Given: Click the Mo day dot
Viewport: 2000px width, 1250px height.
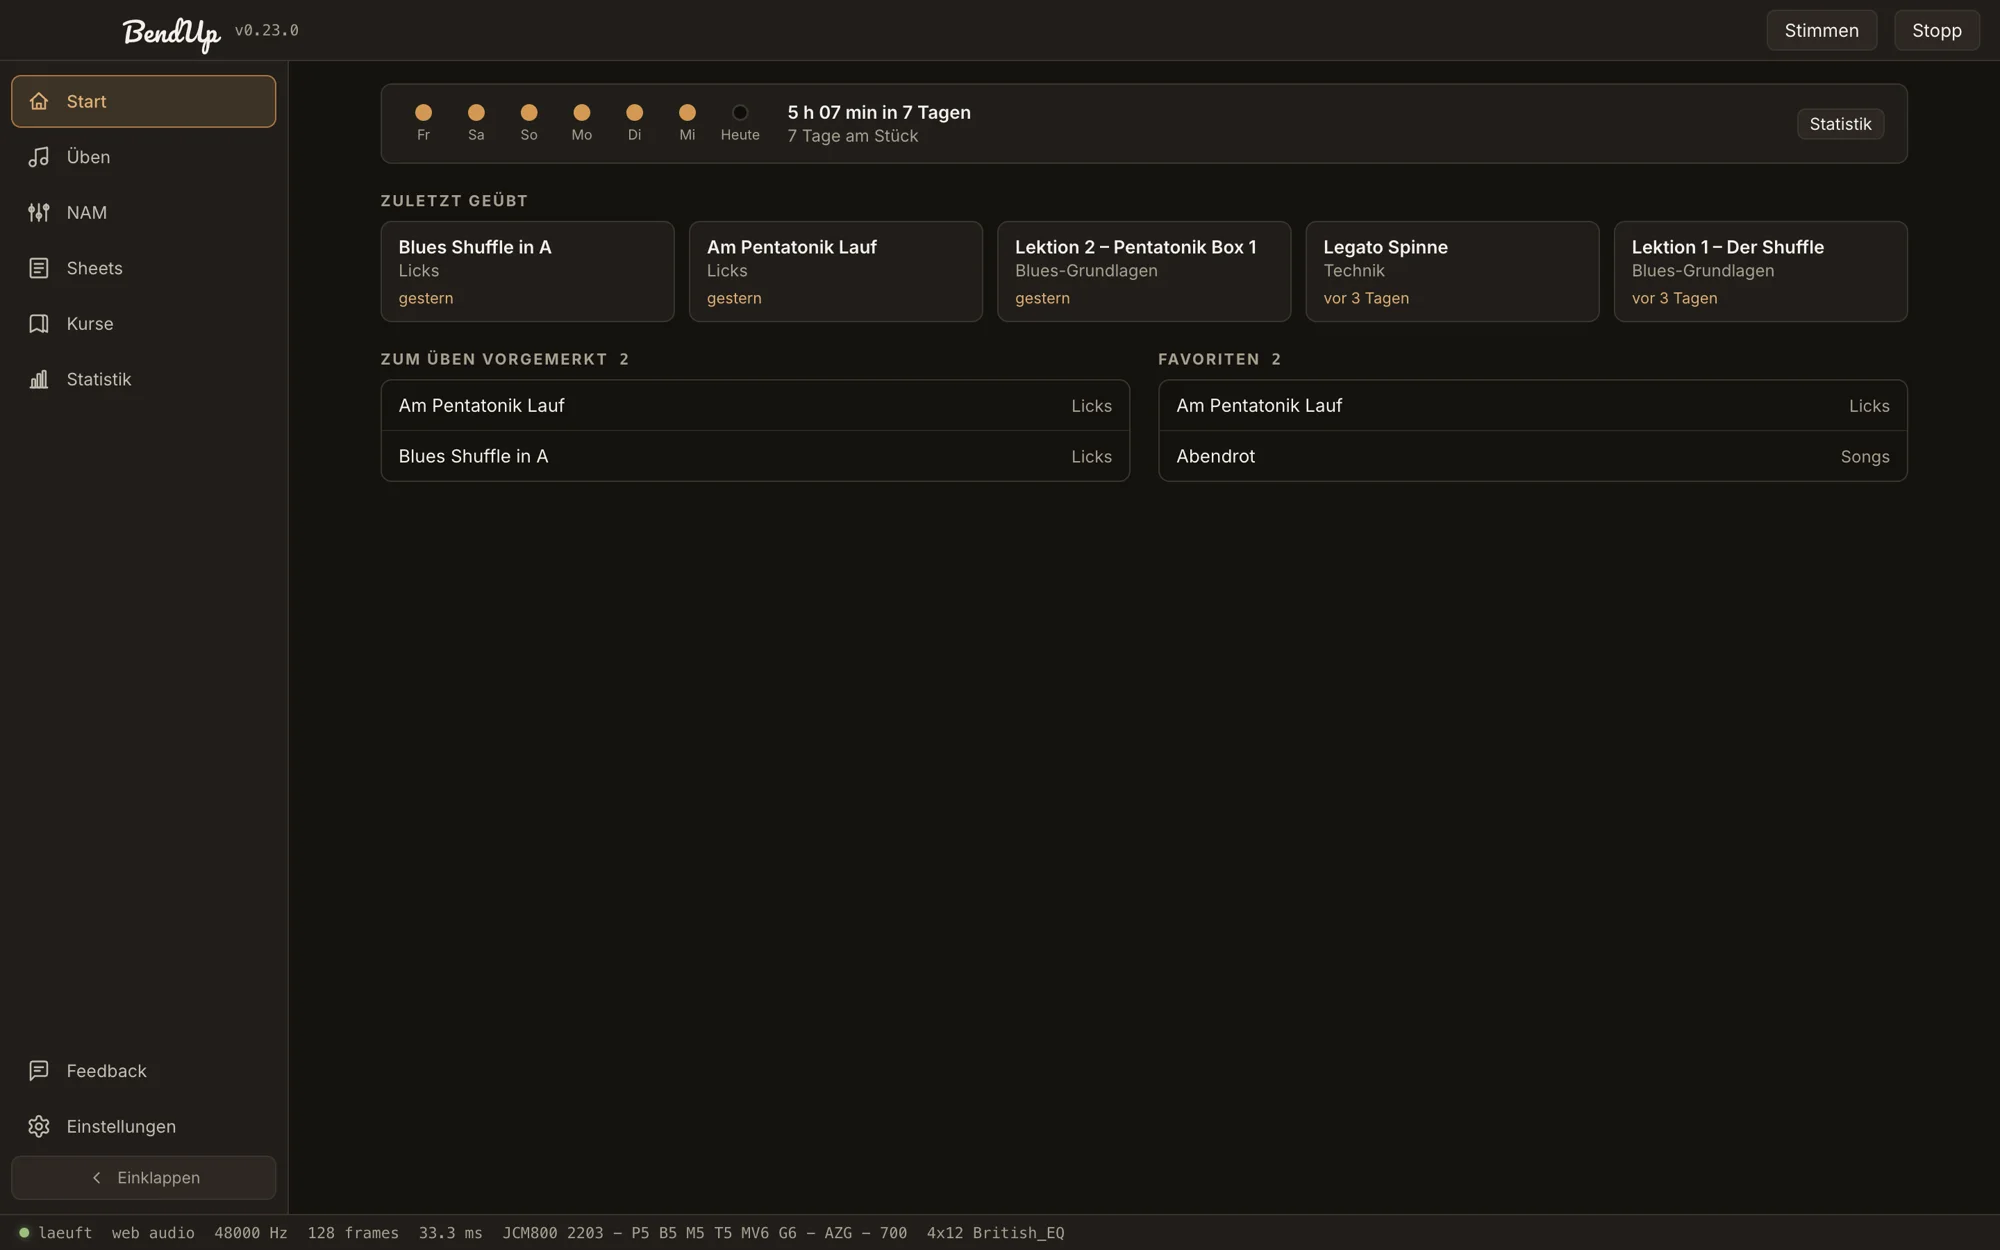Looking at the screenshot, I should tap(581, 112).
